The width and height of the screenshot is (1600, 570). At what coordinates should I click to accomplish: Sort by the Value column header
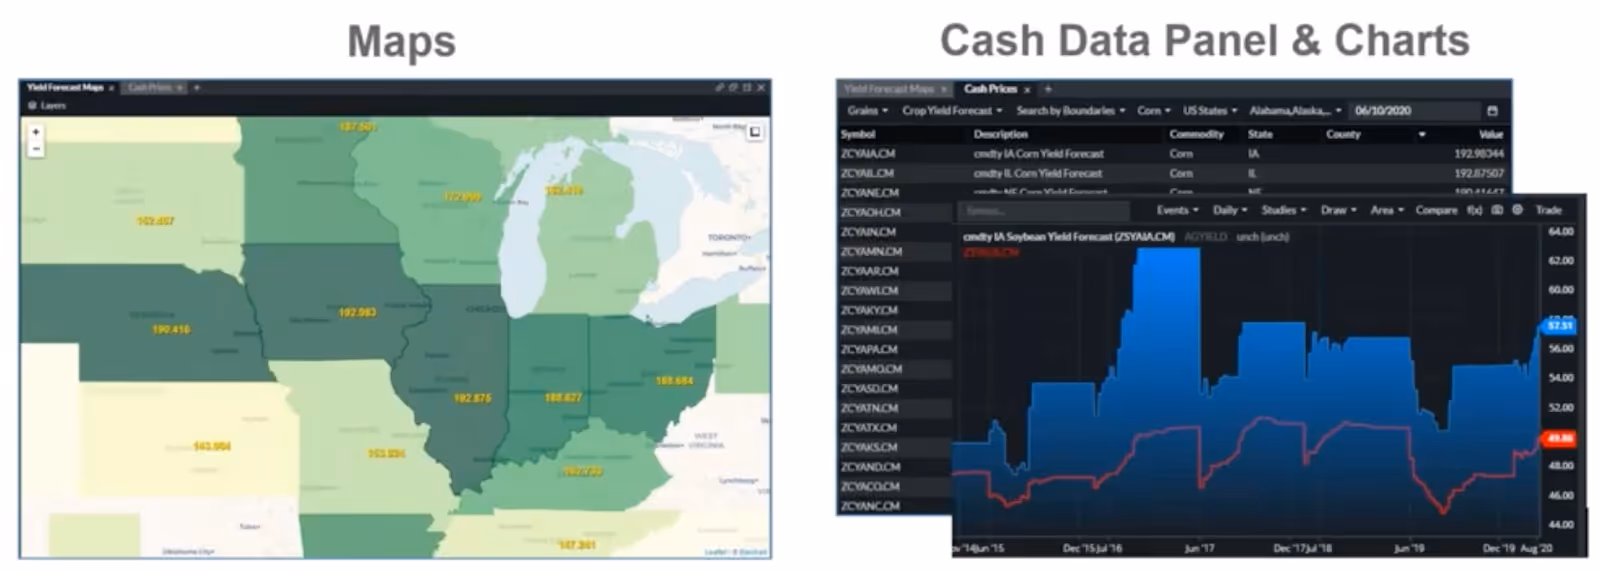click(x=1491, y=134)
